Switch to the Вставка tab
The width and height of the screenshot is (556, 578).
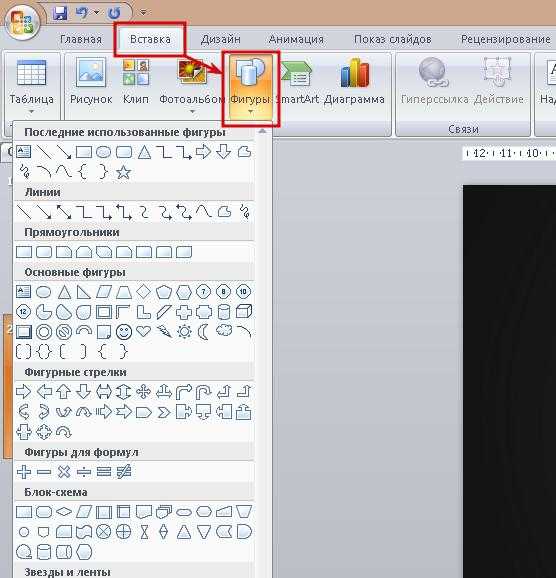150,39
